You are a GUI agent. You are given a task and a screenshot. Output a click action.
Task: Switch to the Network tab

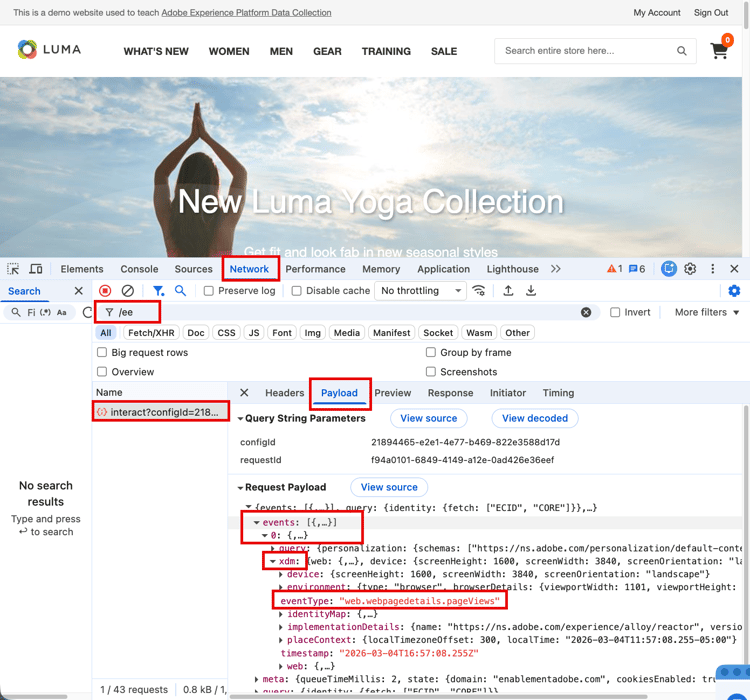point(249,269)
